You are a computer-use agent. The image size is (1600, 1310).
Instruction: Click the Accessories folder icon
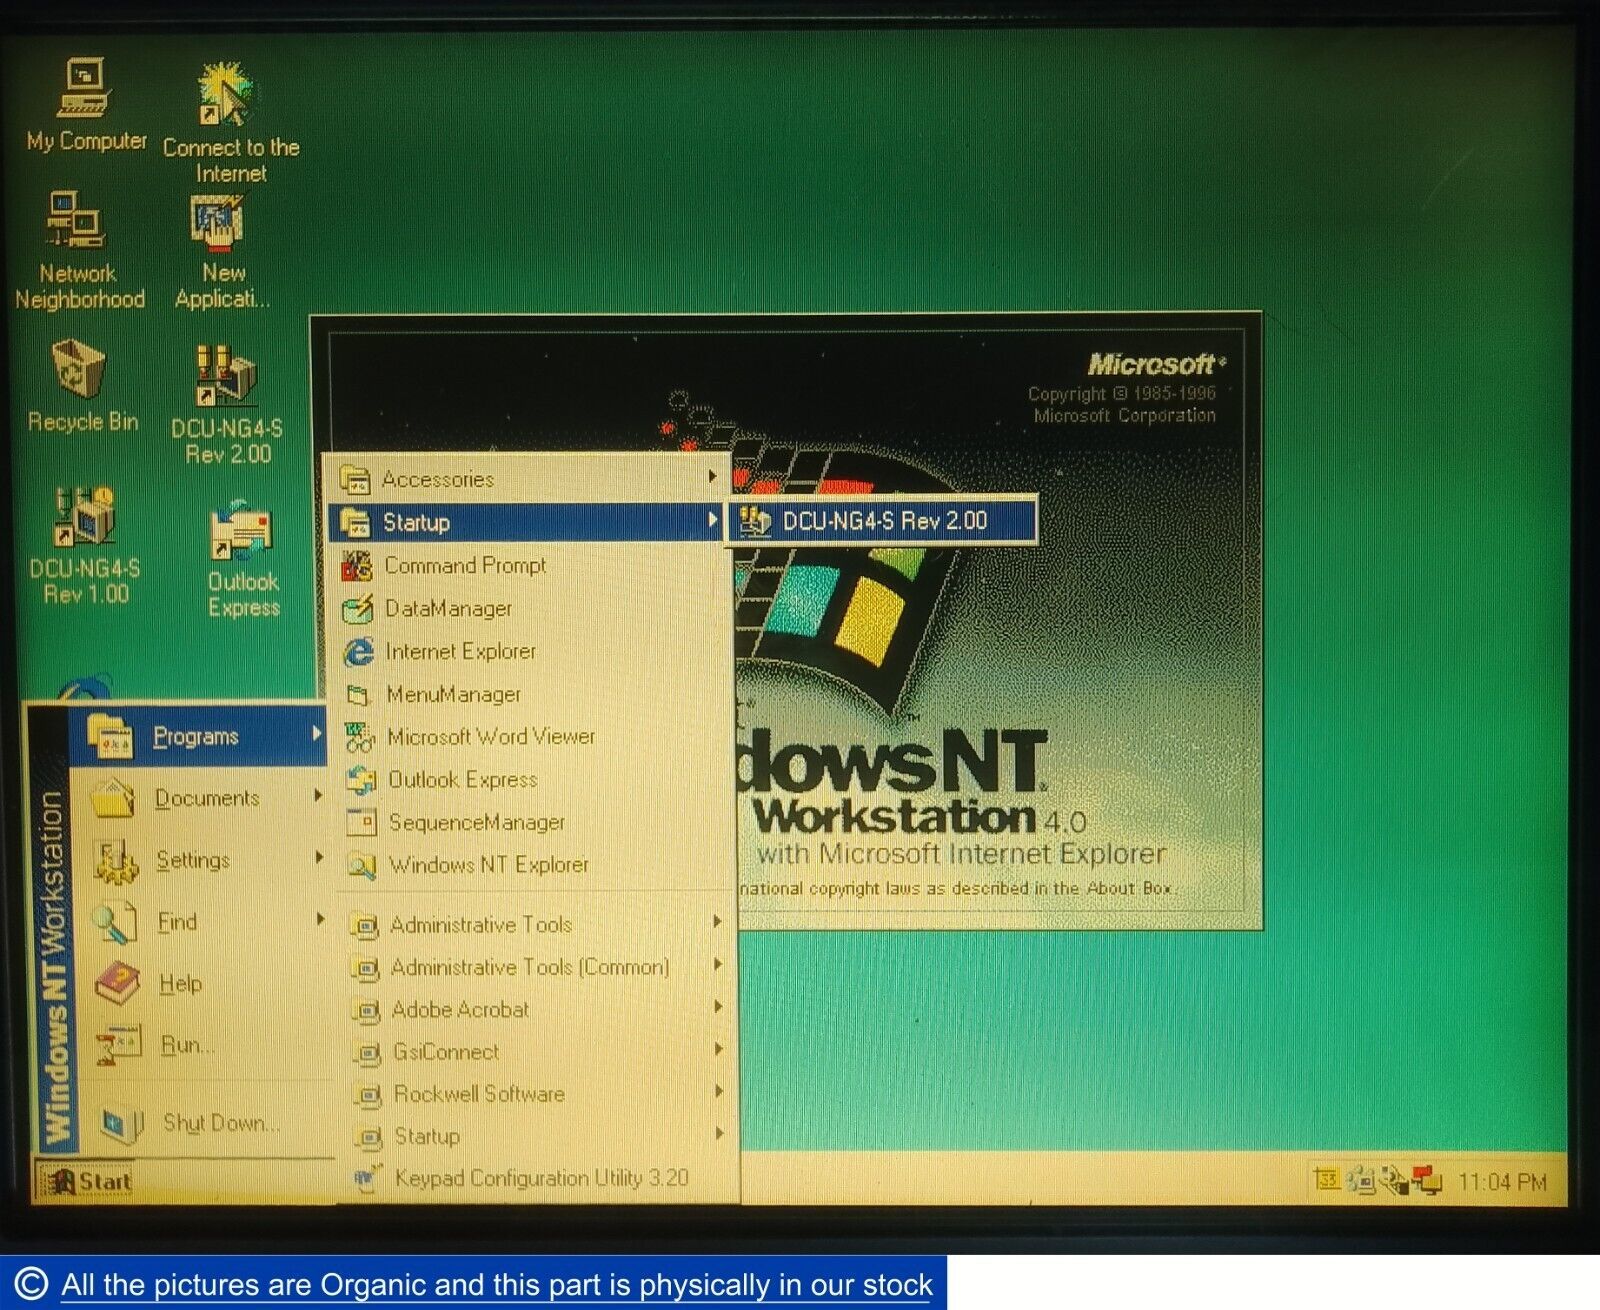[x=355, y=480]
